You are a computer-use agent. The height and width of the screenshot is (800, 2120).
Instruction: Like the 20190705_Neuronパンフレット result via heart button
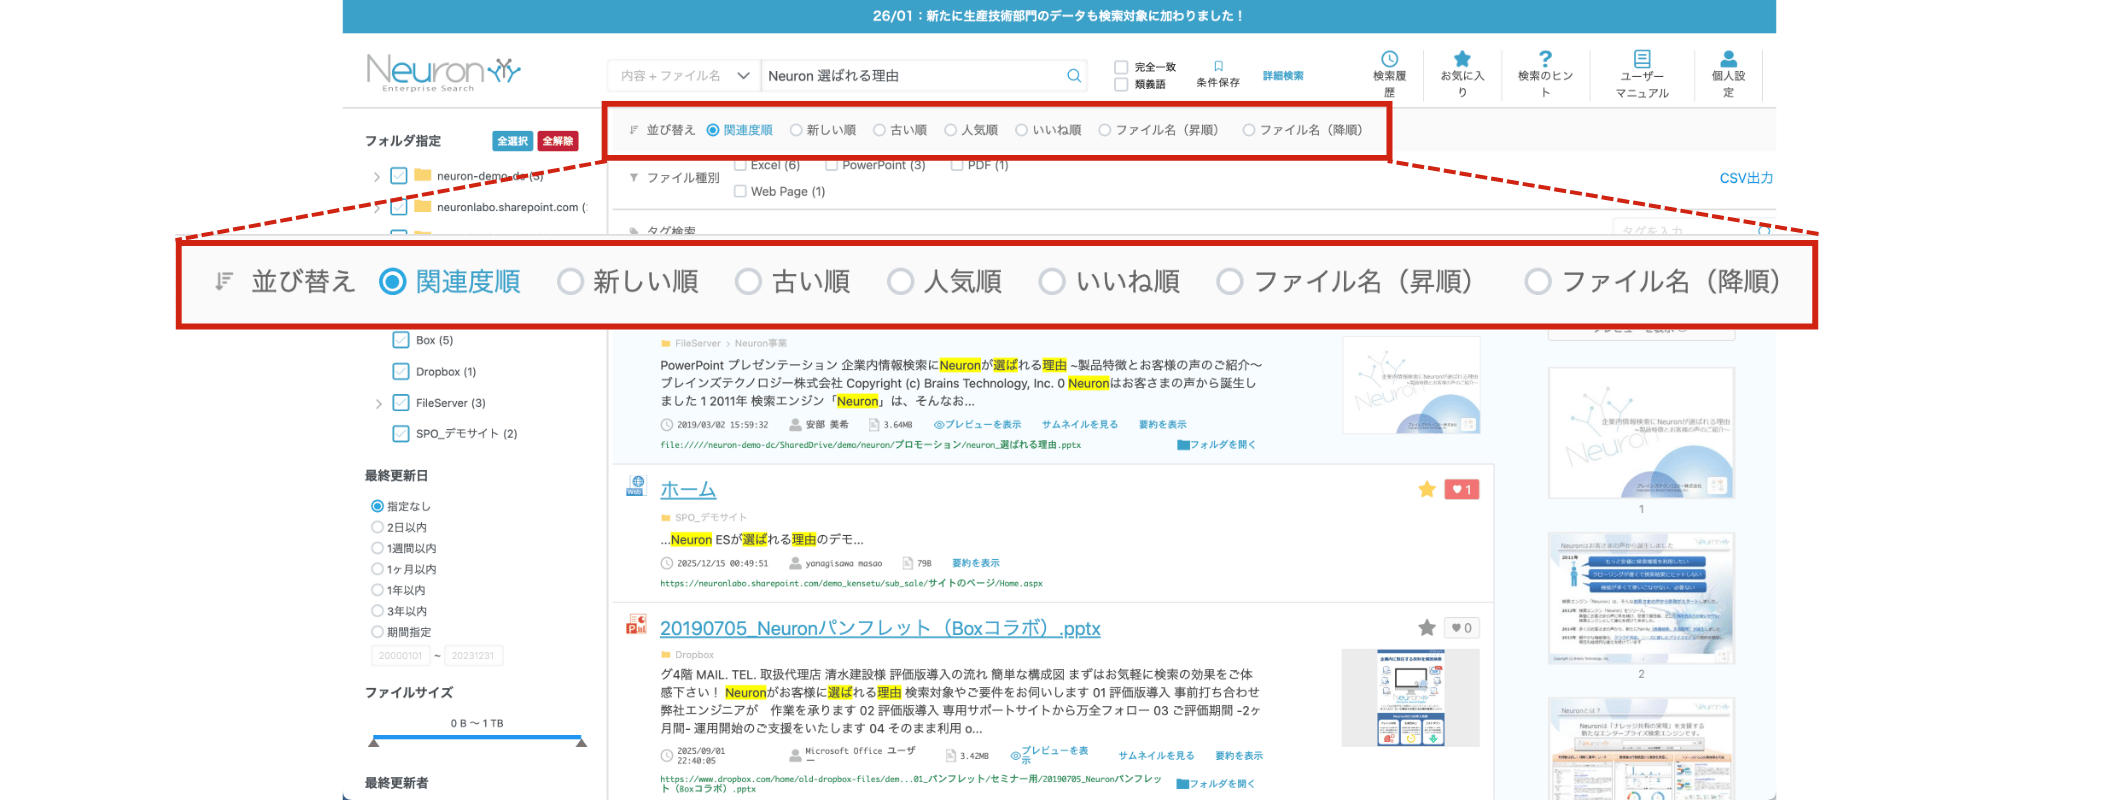click(1462, 628)
